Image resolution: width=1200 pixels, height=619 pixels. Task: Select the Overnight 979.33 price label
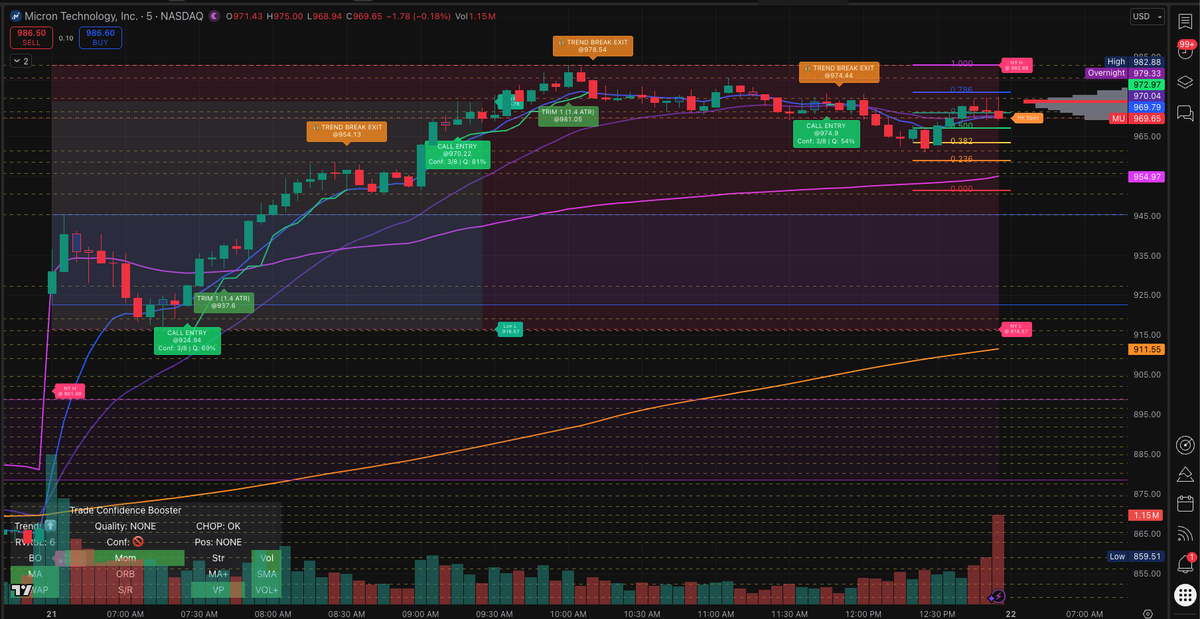[x=1125, y=73]
